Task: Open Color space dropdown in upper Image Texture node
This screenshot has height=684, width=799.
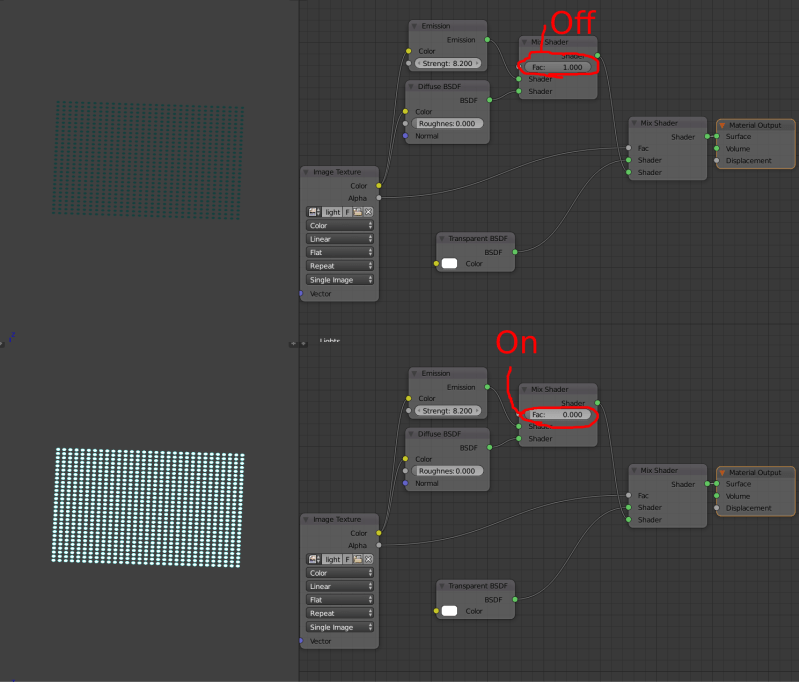Action: click(x=340, y=225)
